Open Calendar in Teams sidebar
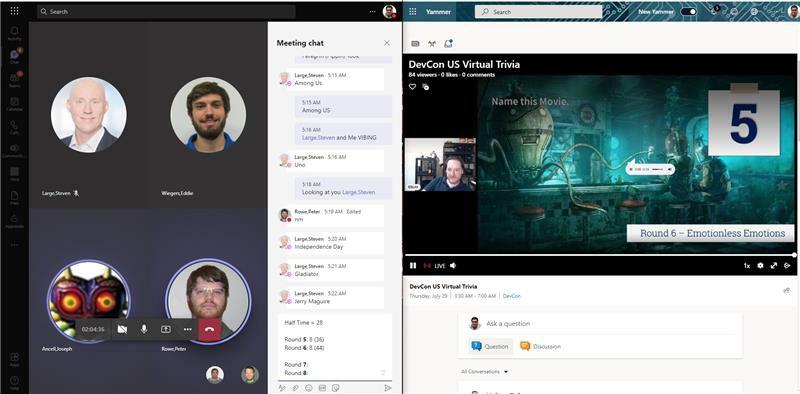Image resolution: width=800 pixels, height=394 pixels. coord(14,104)
